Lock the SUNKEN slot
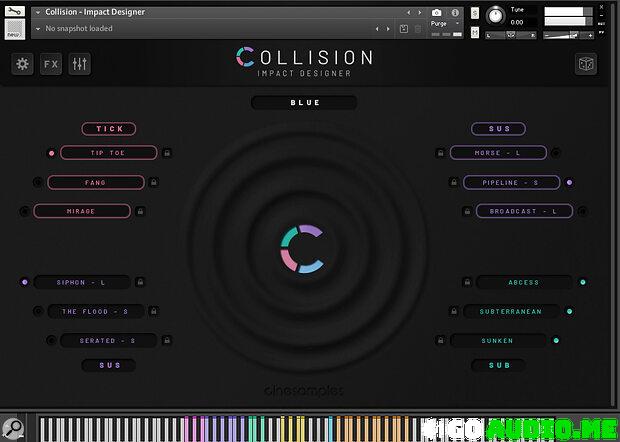This screenshot has width=620, height=442. point(440,340)
